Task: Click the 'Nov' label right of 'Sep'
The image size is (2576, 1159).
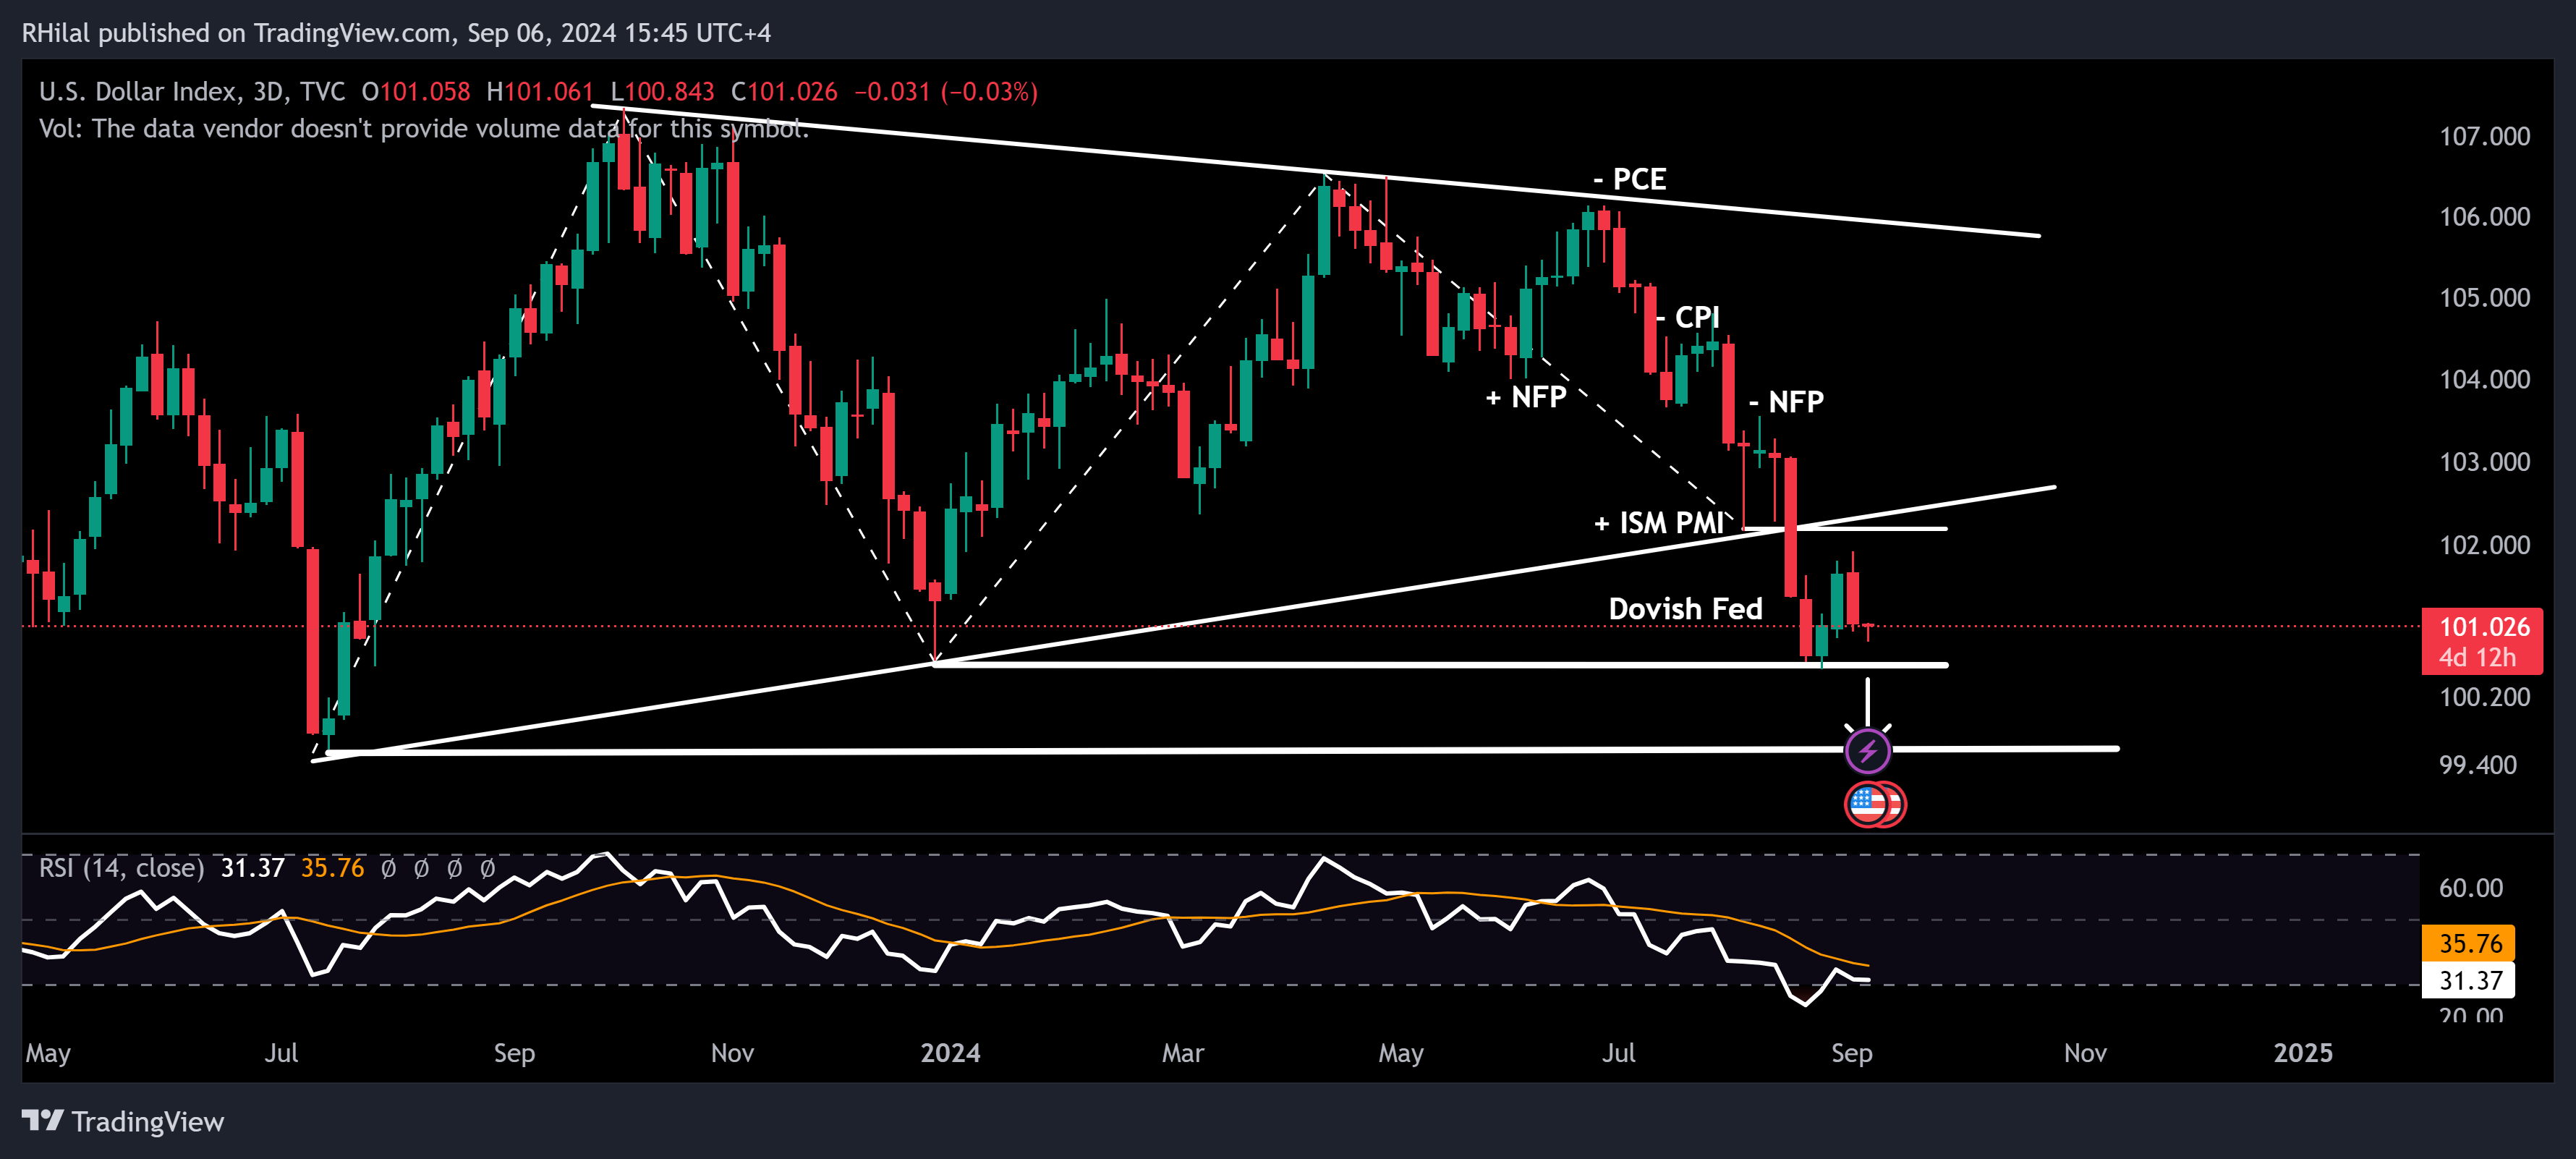Action: coord(2085,1053)
